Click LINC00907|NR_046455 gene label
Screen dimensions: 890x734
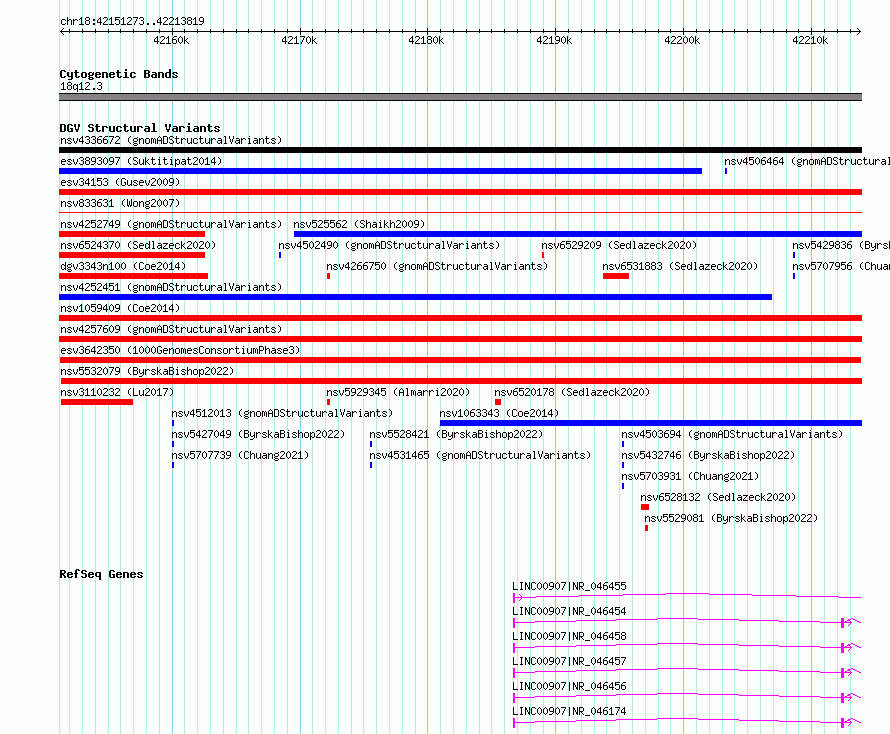[569, 586]
